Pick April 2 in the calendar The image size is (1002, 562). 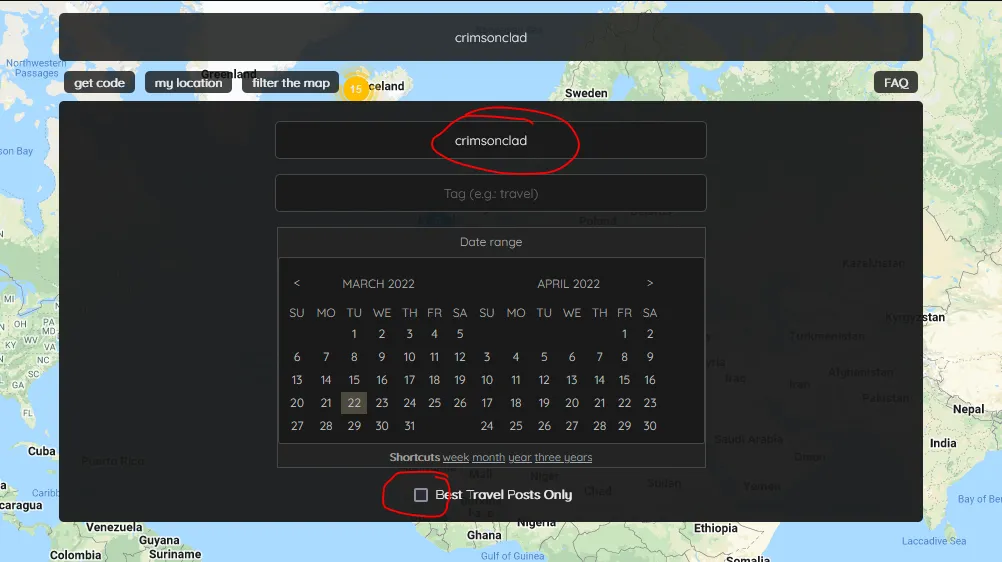coord(650,334)
